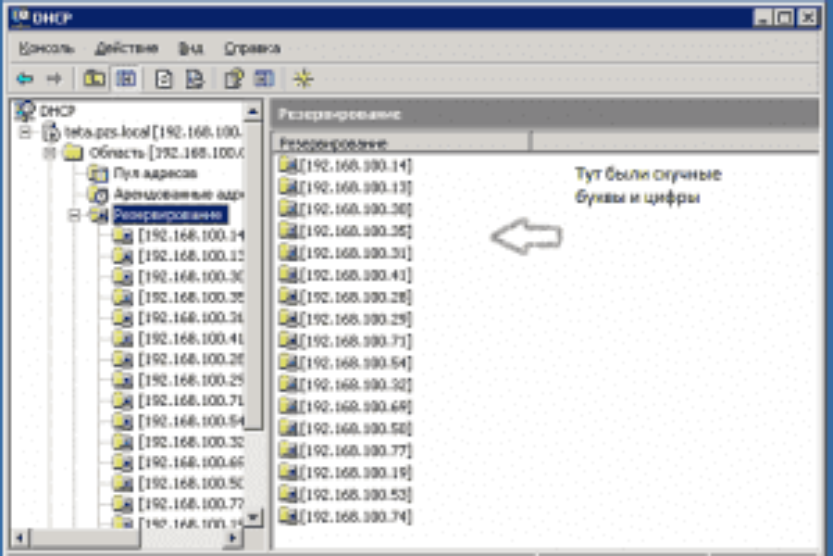Viewport: 833px width, 556px height.
Task: Select [192.168.100.71] in the left tree
Action: pos(191,401)
